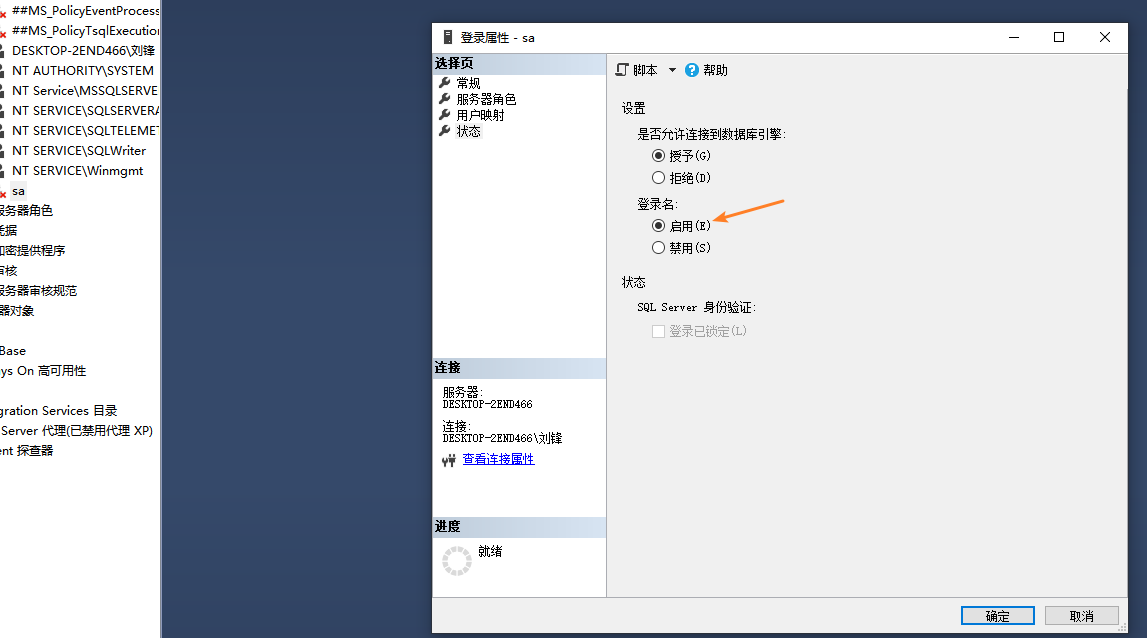
Task: Switch to the 常规 page
Action: pos(467,83)
